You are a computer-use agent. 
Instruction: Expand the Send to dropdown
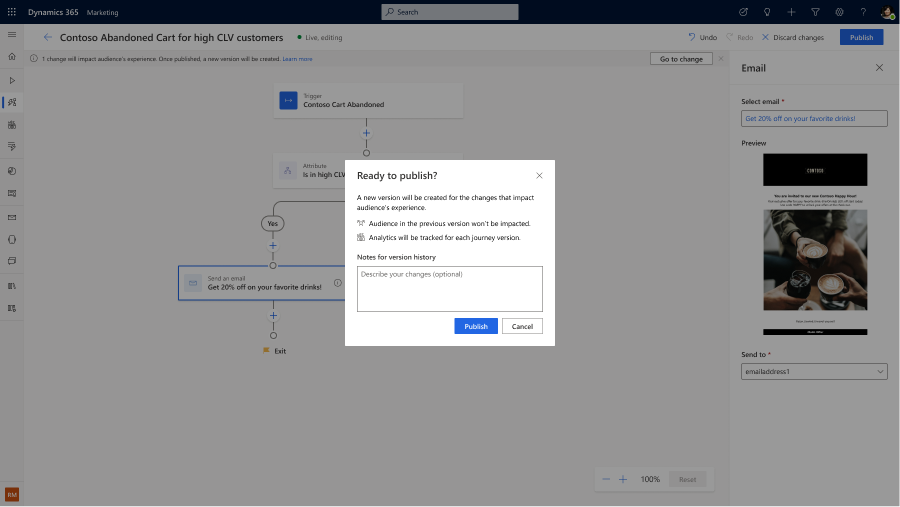814,371
